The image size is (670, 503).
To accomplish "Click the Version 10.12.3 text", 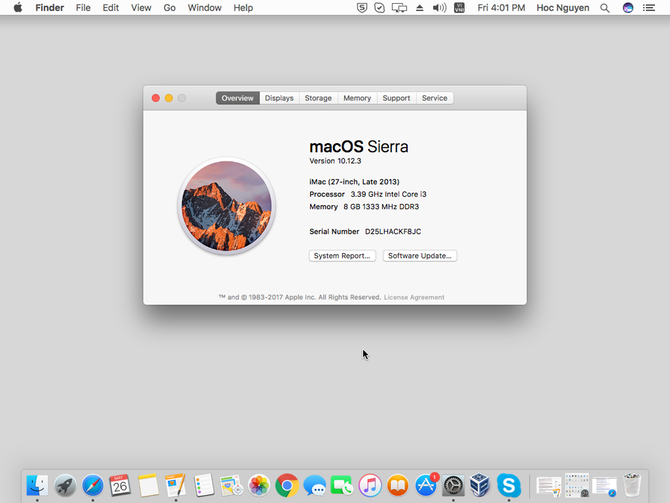I will coord(335,161).
